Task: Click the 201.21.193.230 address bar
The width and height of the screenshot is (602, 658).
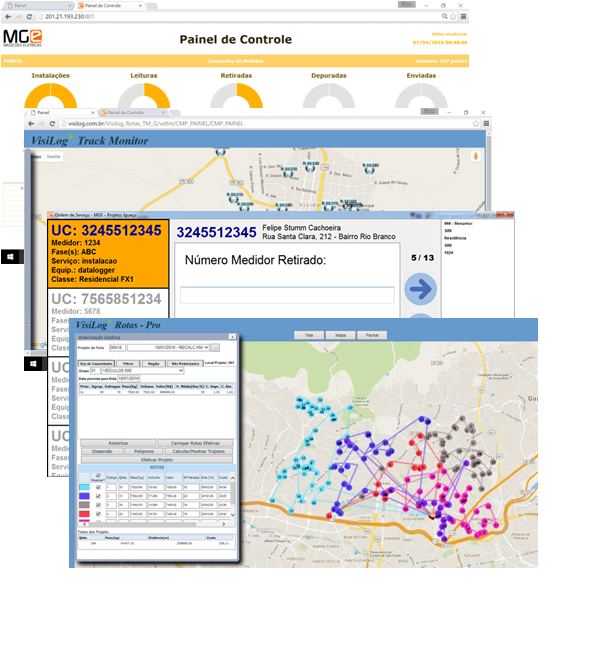Action: (239, 17)
